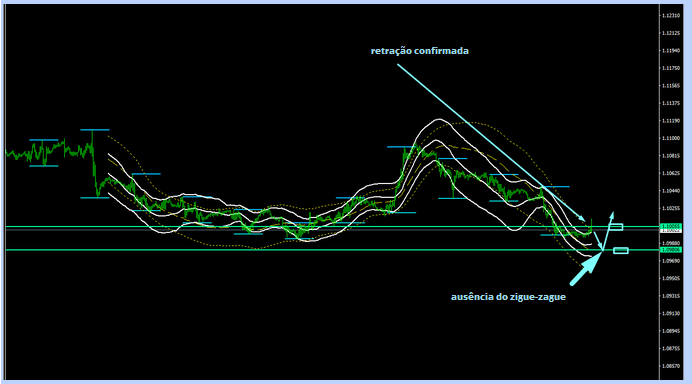The width and height of the screenshot is (692, 384).
Task: Click the 1.08755 price scale label
Action: click(x=671, y=349)
